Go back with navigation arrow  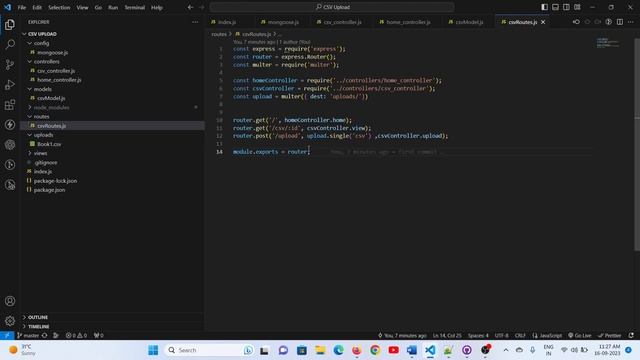point(190,7)
